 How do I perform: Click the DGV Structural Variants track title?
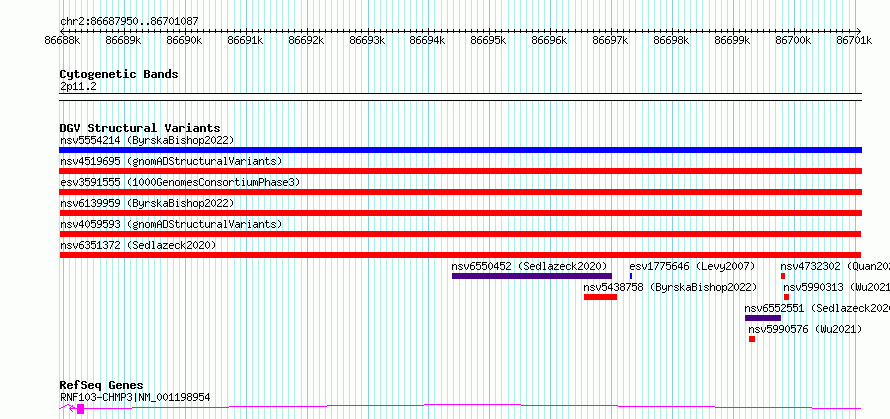(x=140, y=128)
